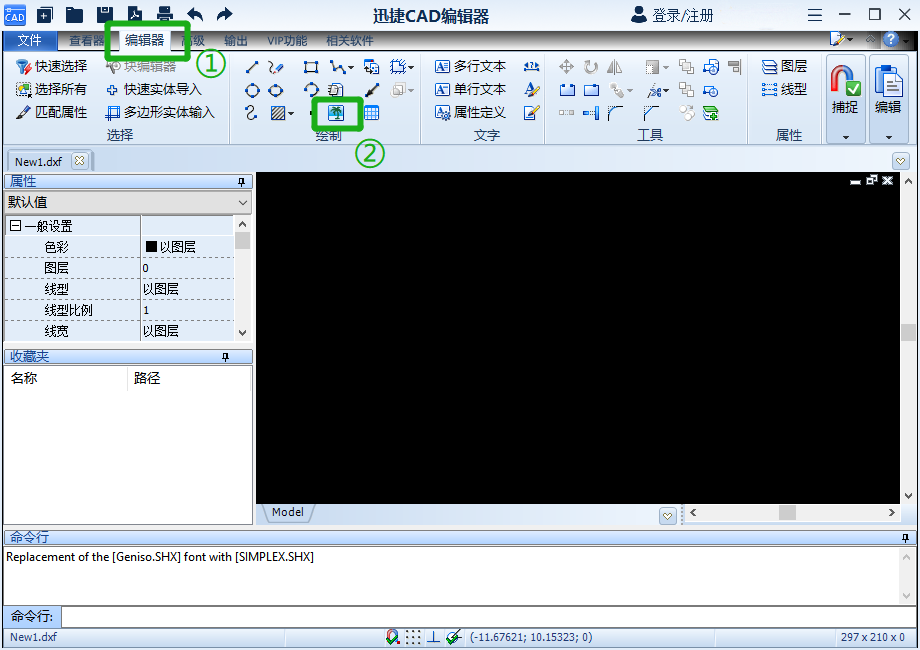Image resolution: width=920 pixels, height=650 pixels.
Task: Close the New1.dxf document tab
Action: tap(79, 161)
